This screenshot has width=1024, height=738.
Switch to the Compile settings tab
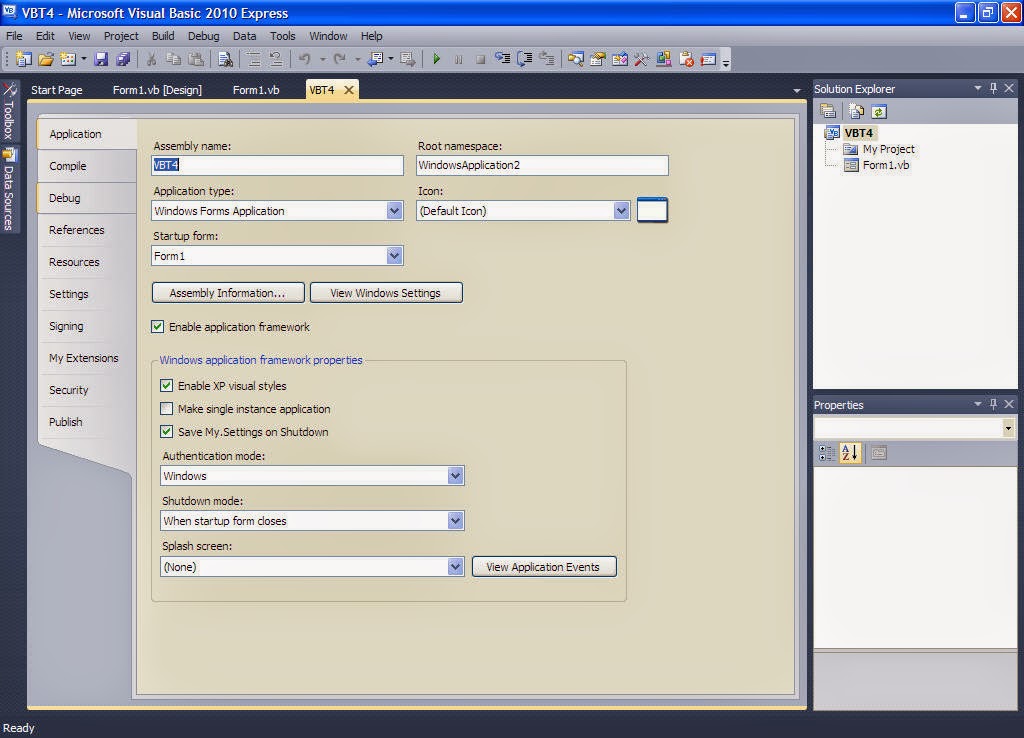pos(66,166)
